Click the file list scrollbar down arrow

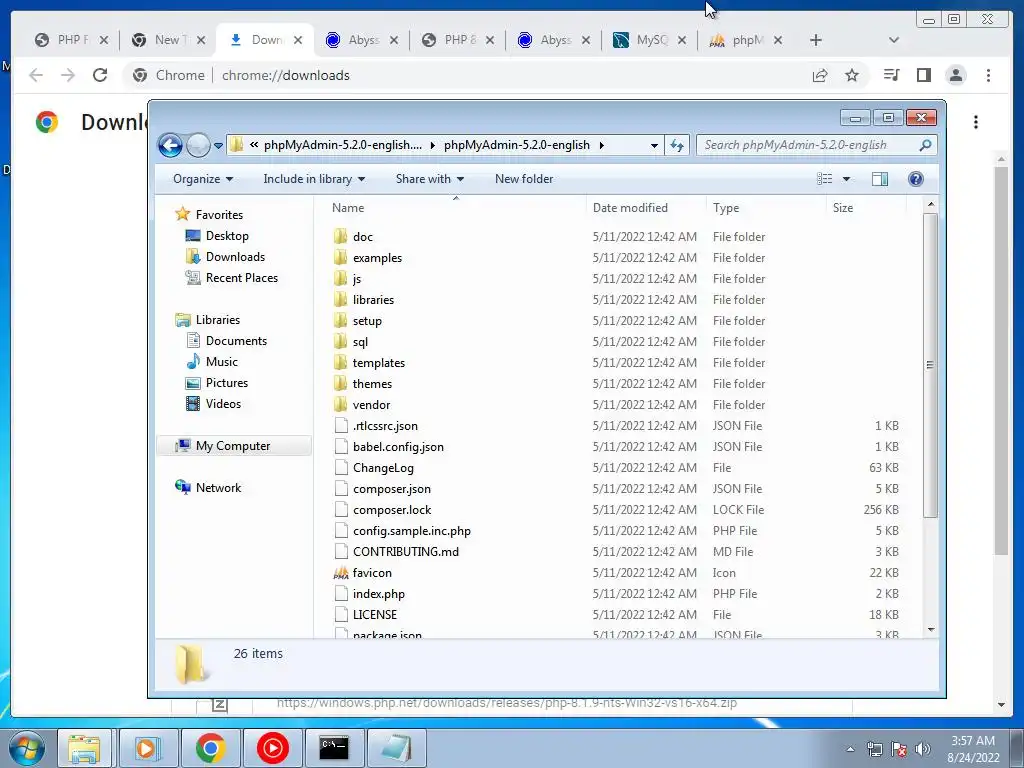(931, 630)
